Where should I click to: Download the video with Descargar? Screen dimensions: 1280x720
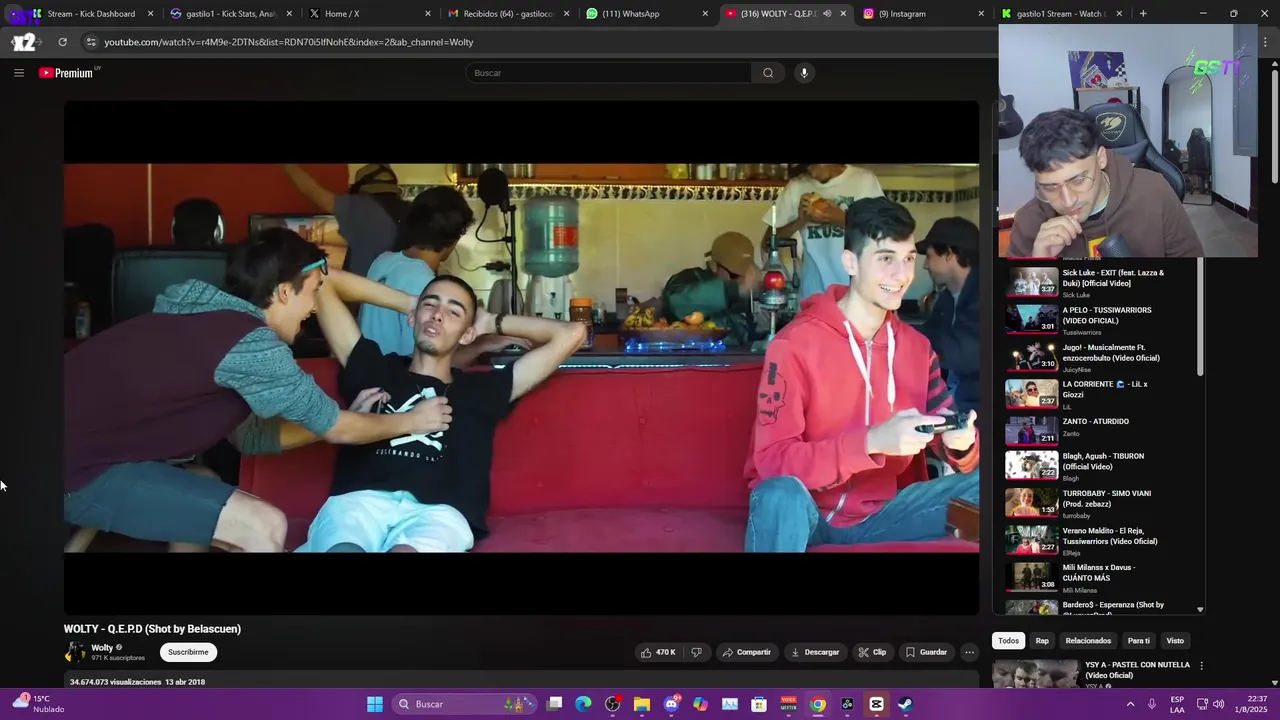tap(815, 652)
